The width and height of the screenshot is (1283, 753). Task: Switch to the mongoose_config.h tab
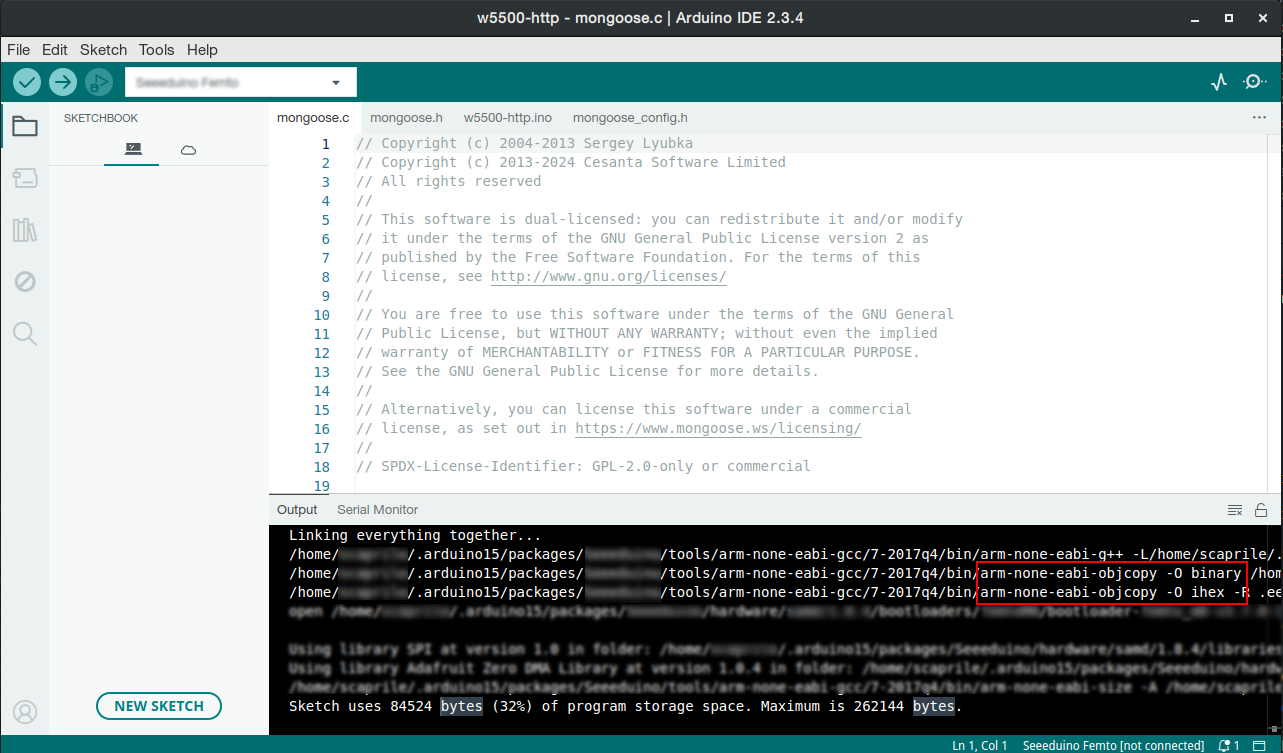[x=630, y=118]
